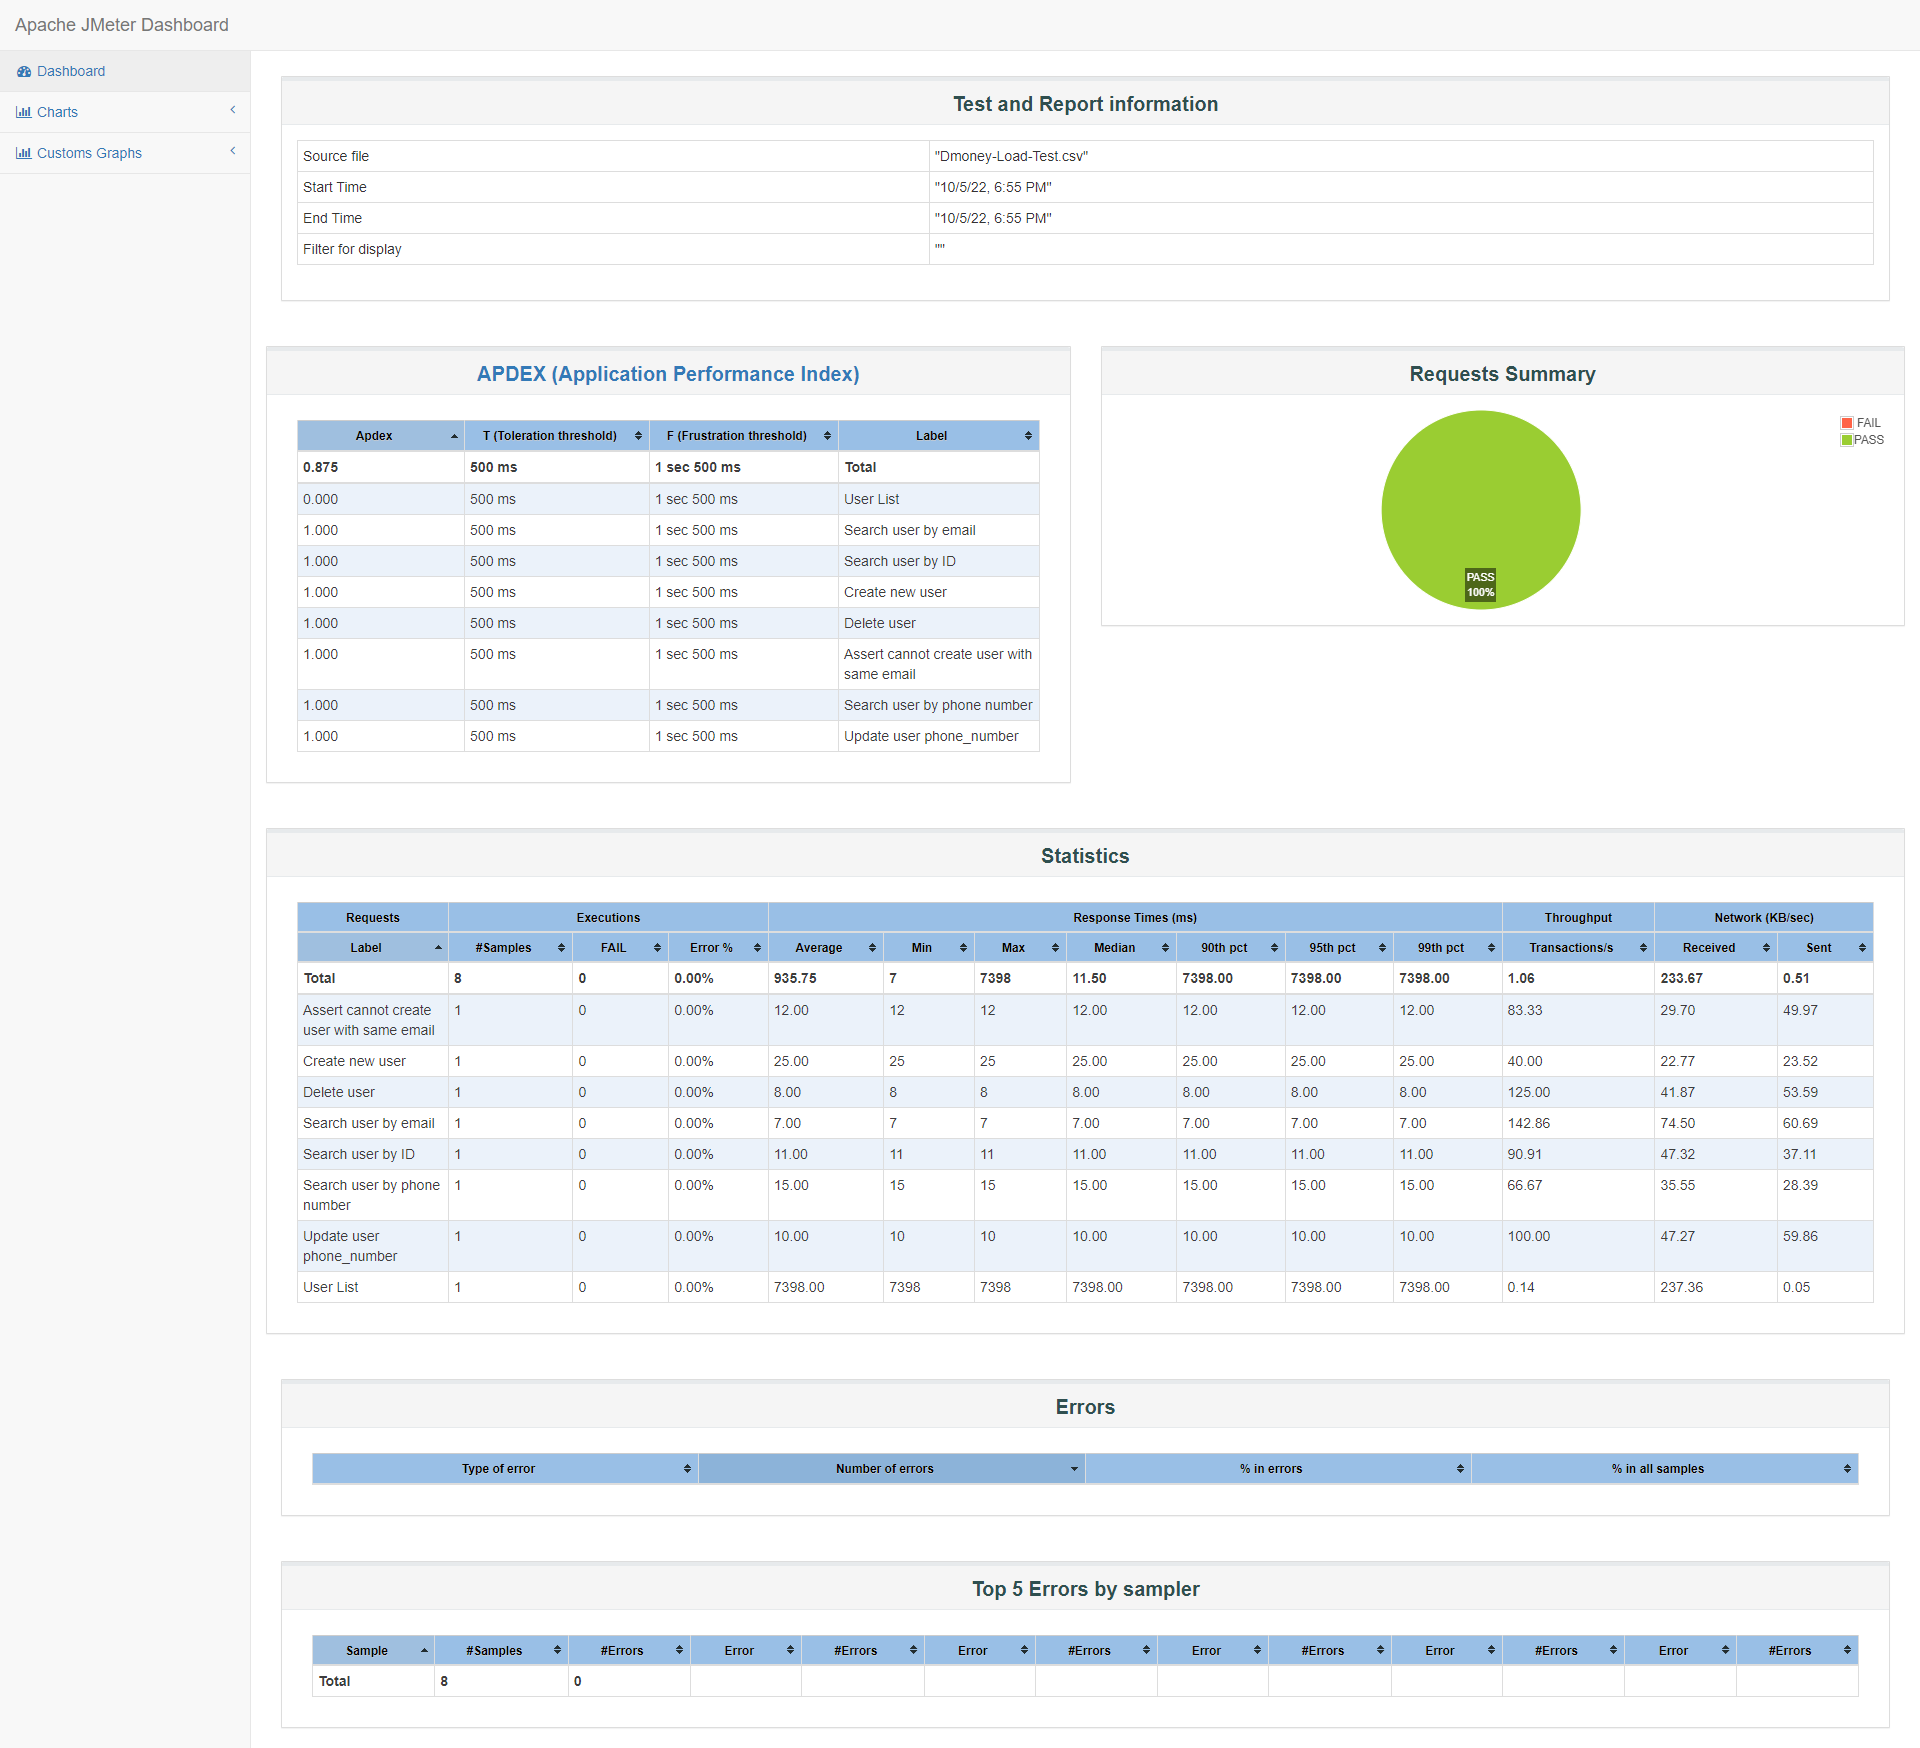Click the Customs Graphs bar-chart icon
The image size is (1920, 1748).
(x=23, y=153)
